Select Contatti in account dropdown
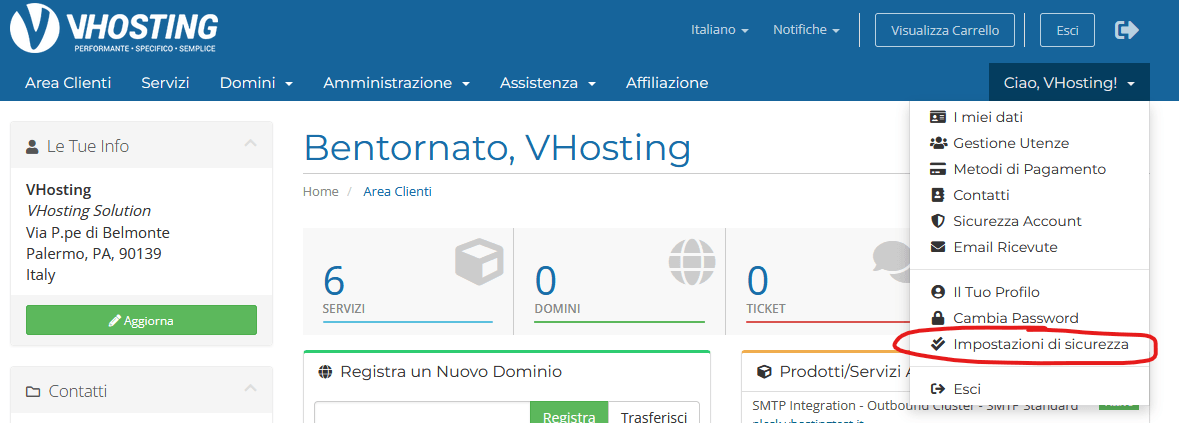 (1029, 195)
